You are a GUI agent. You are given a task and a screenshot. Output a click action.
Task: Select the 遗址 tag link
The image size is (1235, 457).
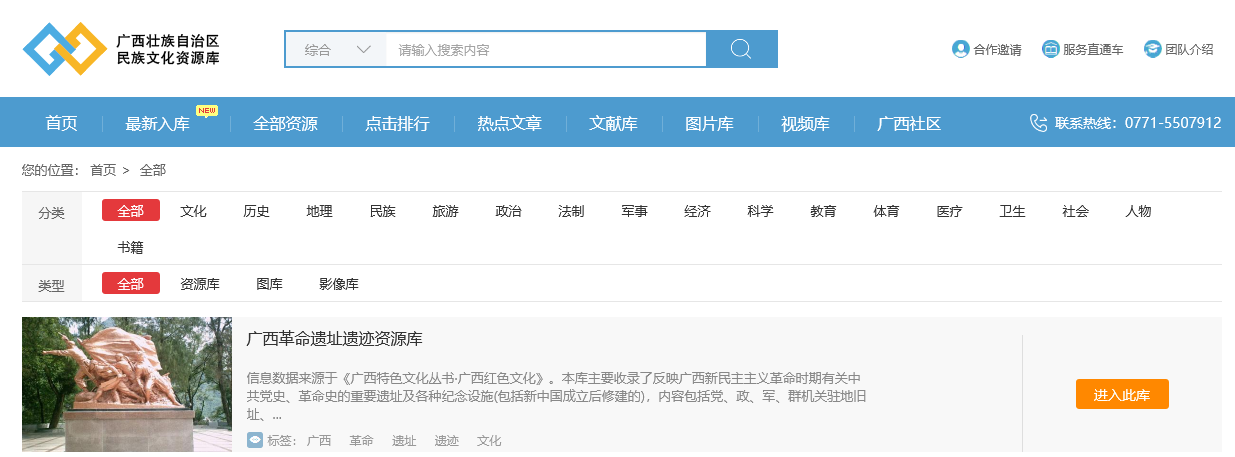(404, 441)
